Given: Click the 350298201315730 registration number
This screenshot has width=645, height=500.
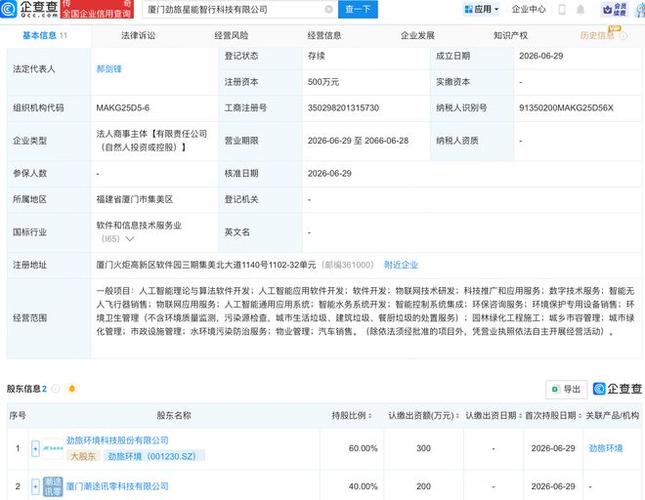Looking at the screenshot, I should pos(343,108).
